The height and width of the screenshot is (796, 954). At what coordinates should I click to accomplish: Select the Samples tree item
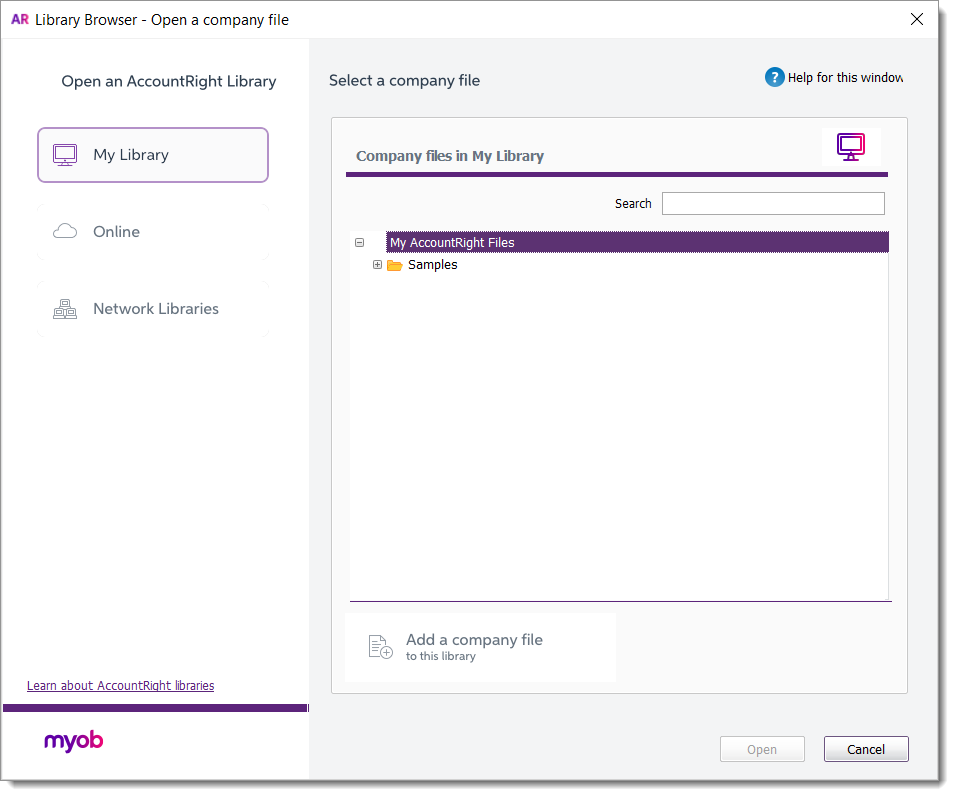tap(433, 265)
